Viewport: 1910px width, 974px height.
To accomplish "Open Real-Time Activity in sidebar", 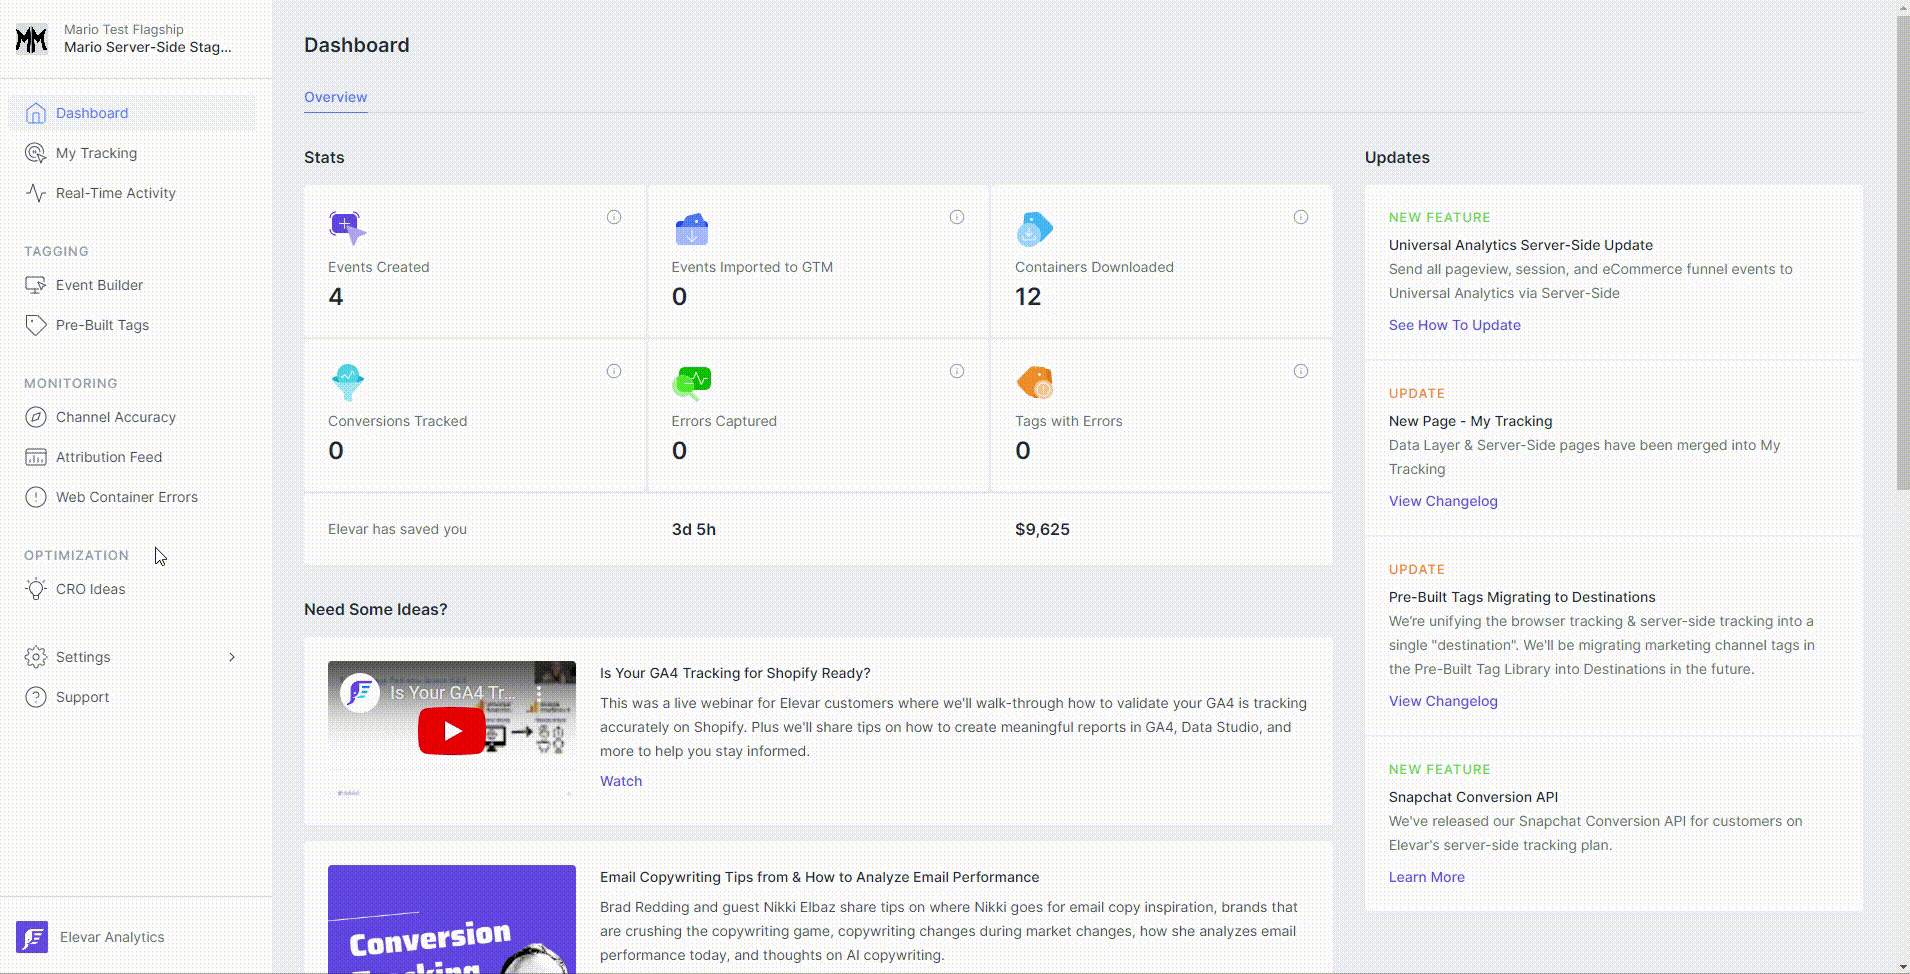I will tap(132, 193).
